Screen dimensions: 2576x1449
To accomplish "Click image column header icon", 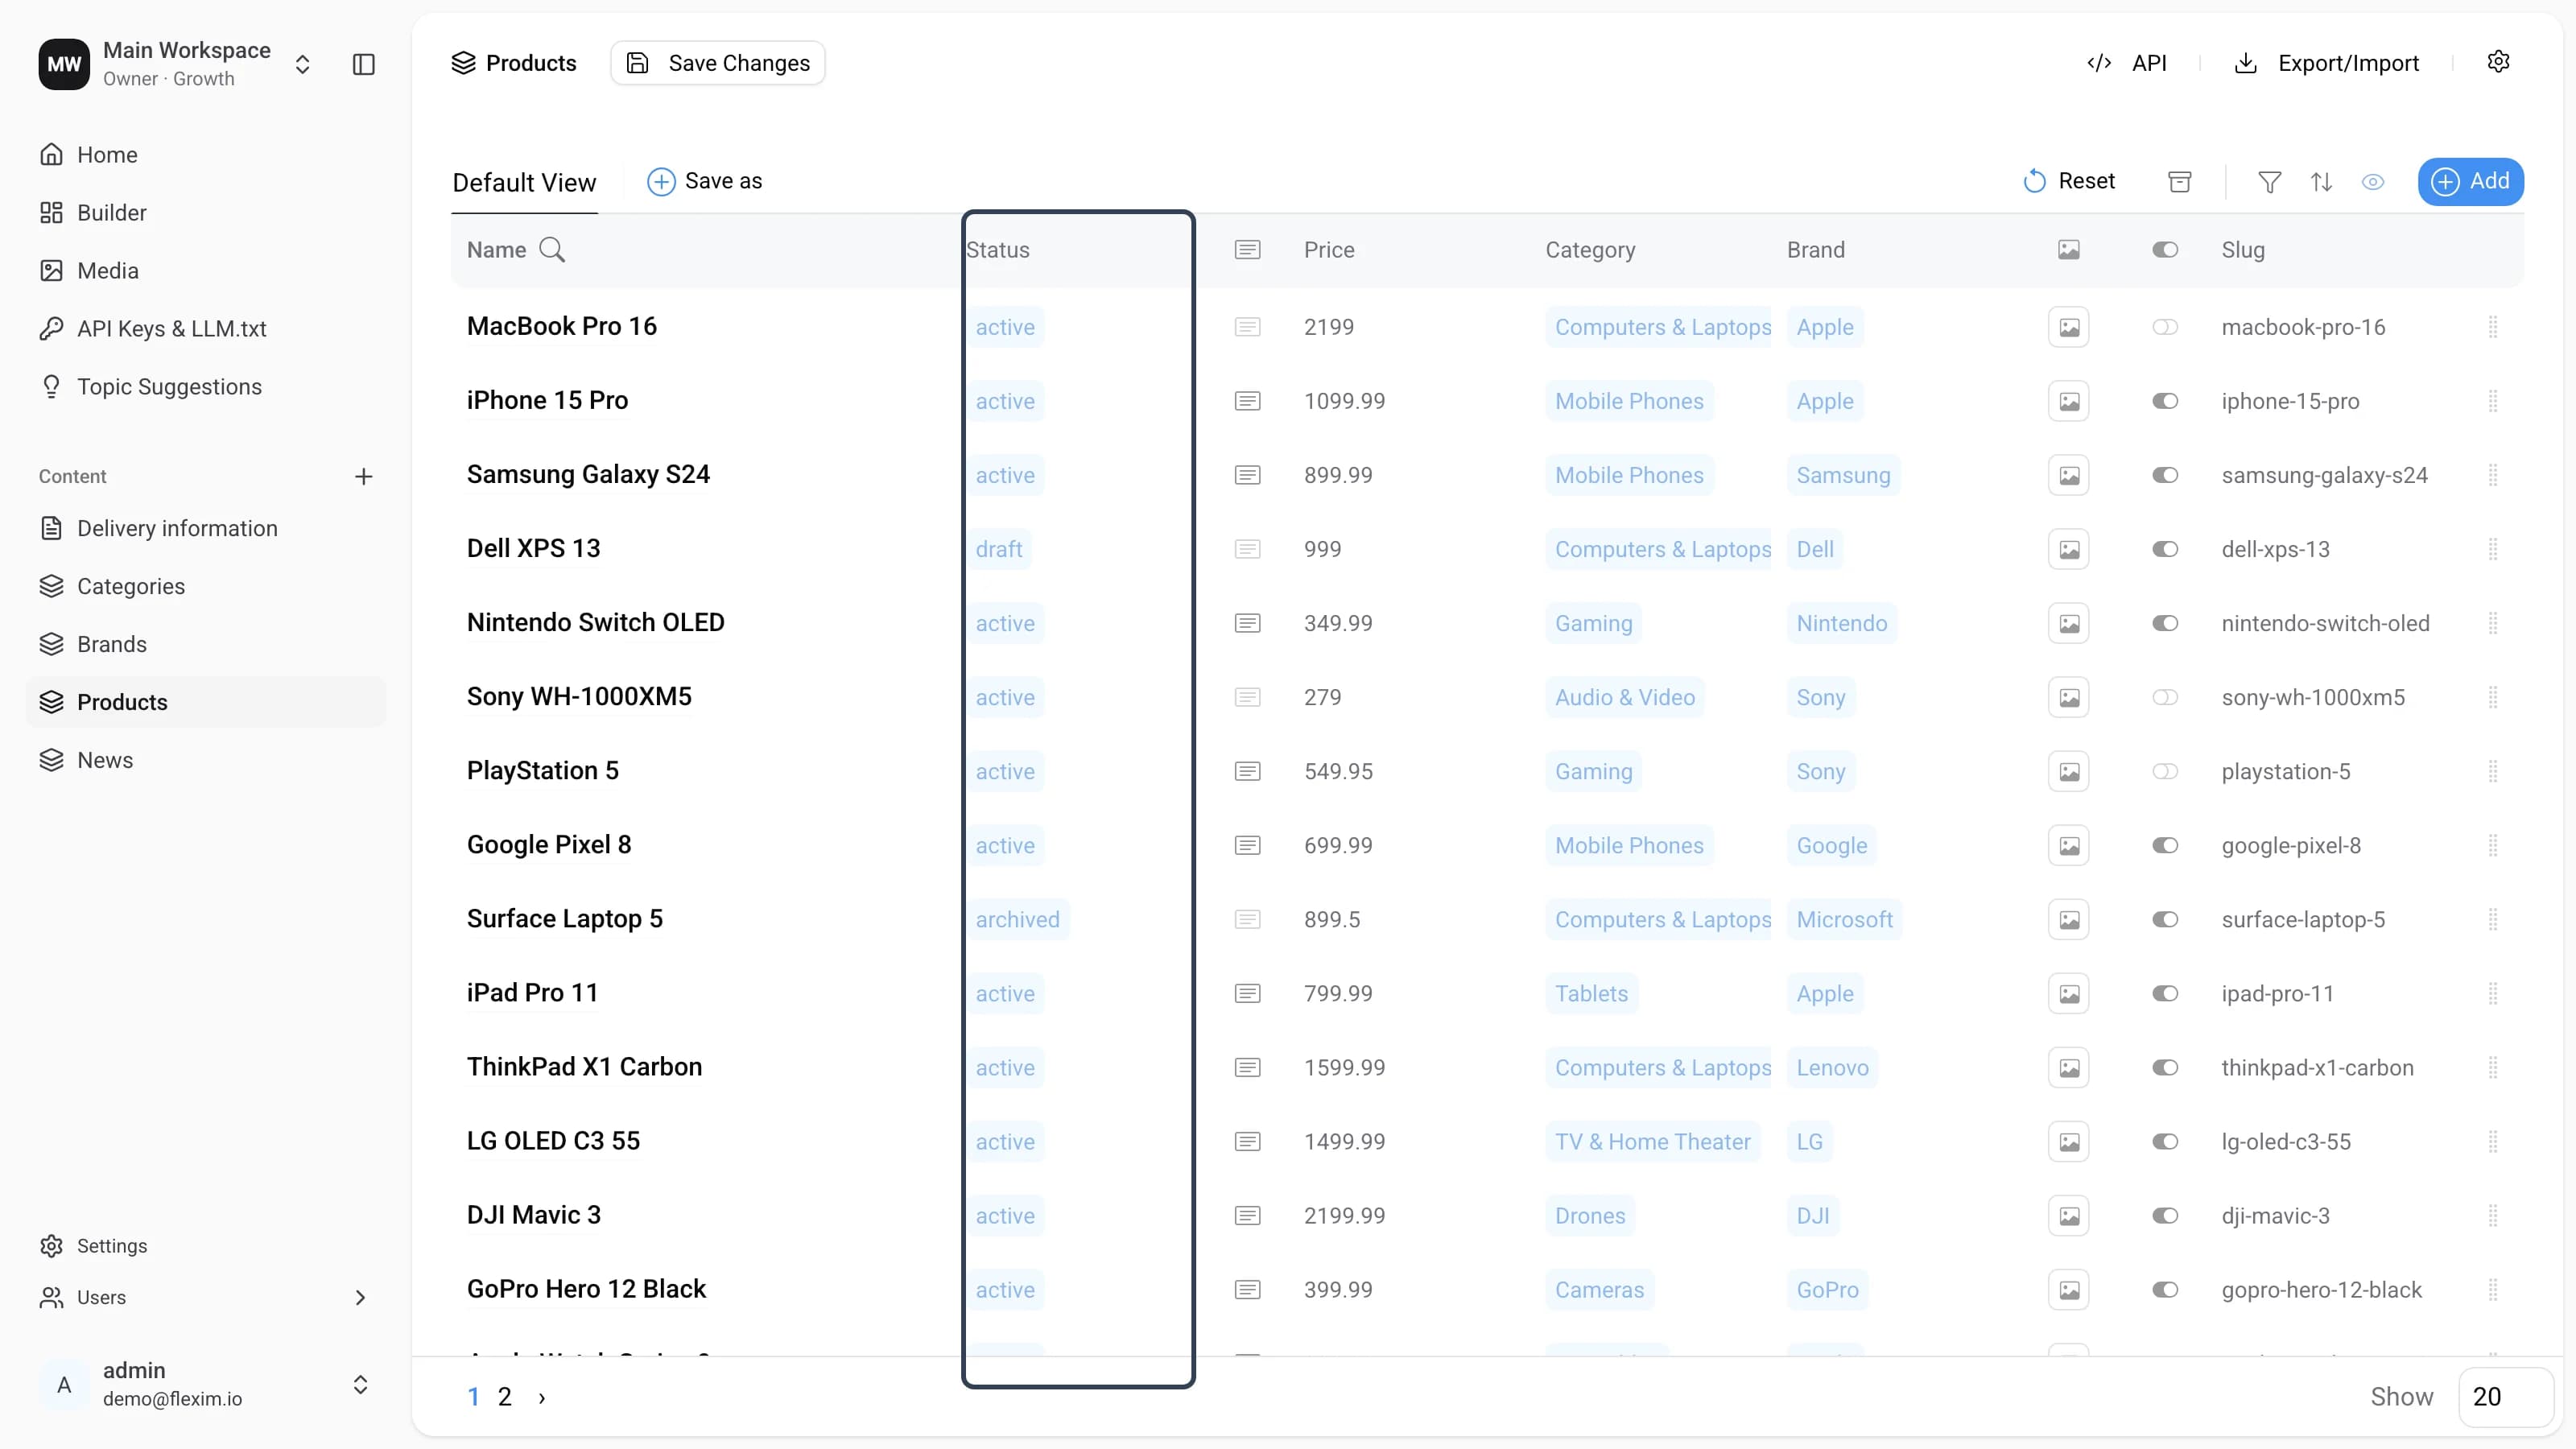I will 2068,250.
